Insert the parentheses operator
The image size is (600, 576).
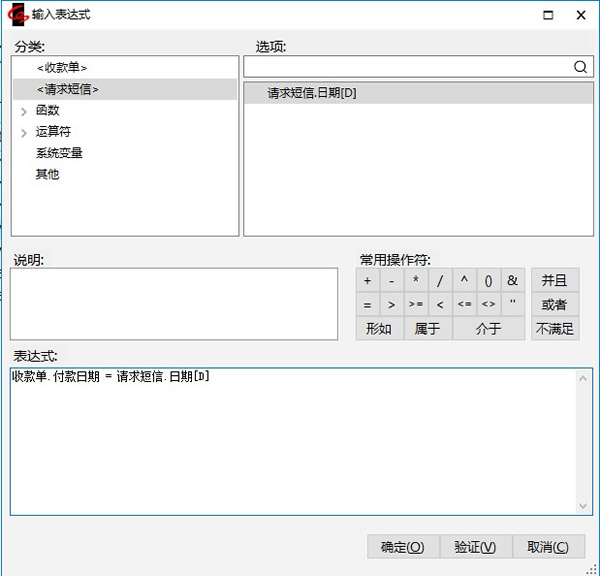point(488,281)
